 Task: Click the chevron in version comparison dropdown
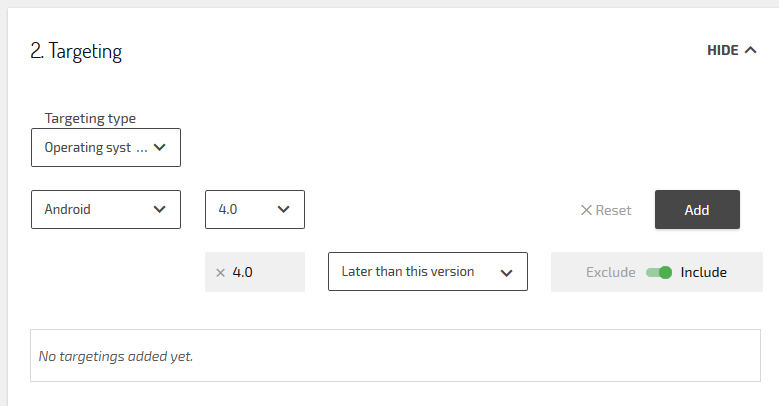pyautogui.click(x=506, y=272)
